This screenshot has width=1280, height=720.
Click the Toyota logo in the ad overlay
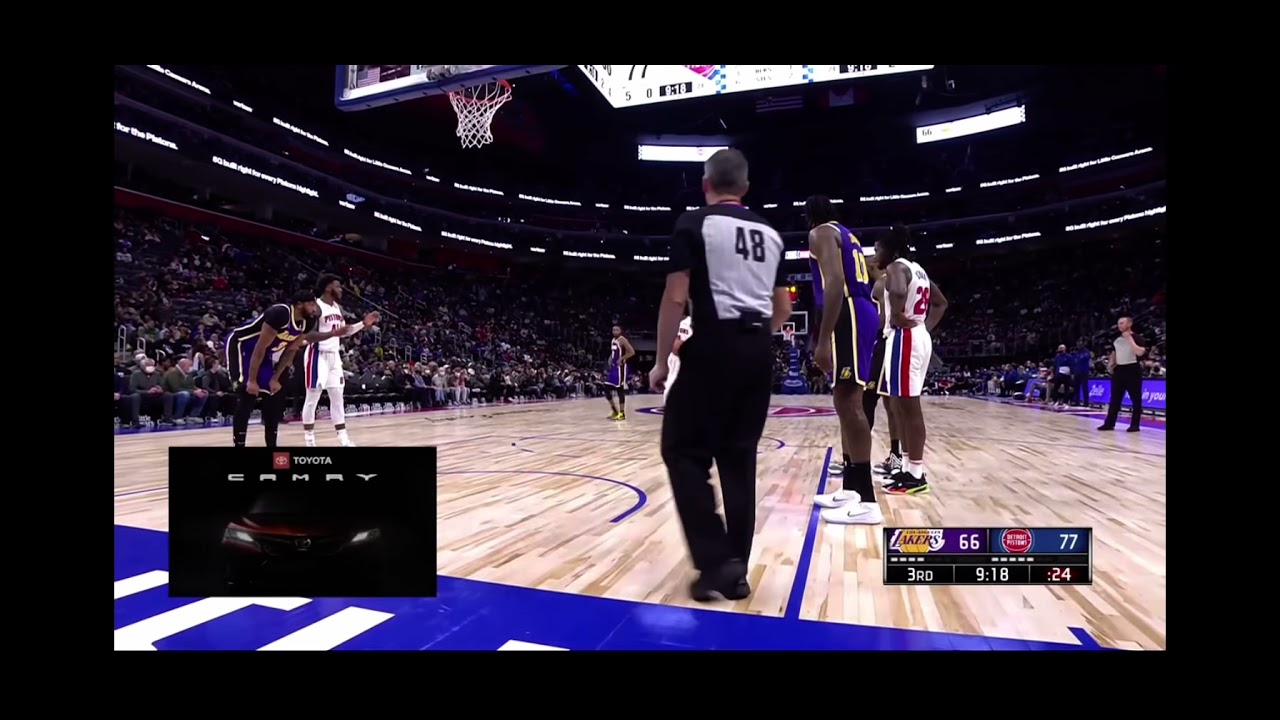click(x=281, y=460)
